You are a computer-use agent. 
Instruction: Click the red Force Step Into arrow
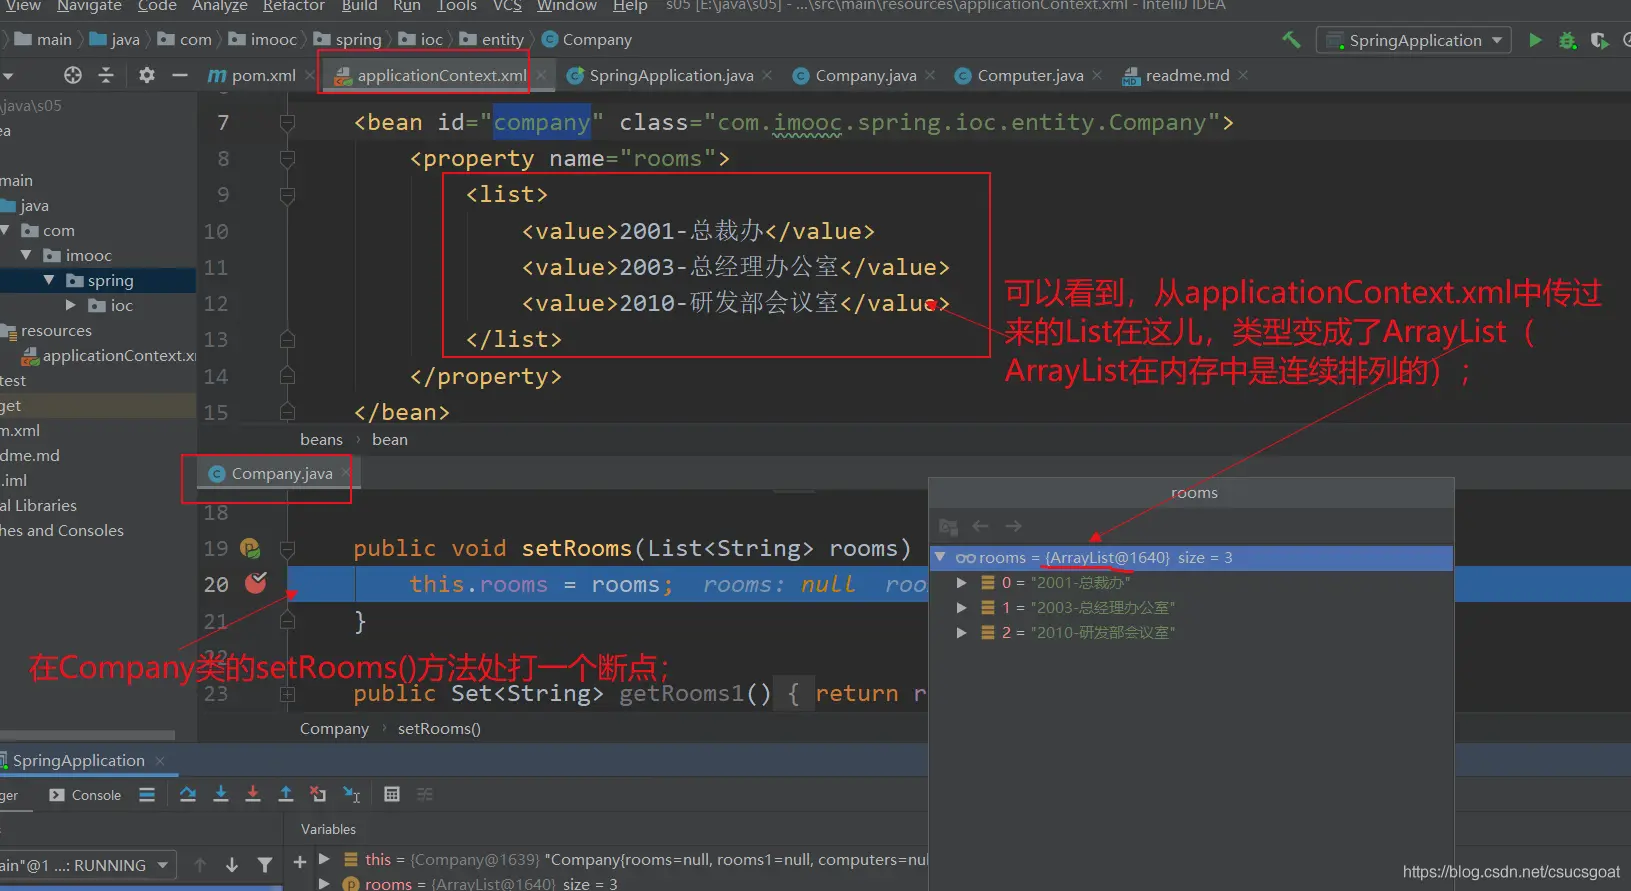253,794
